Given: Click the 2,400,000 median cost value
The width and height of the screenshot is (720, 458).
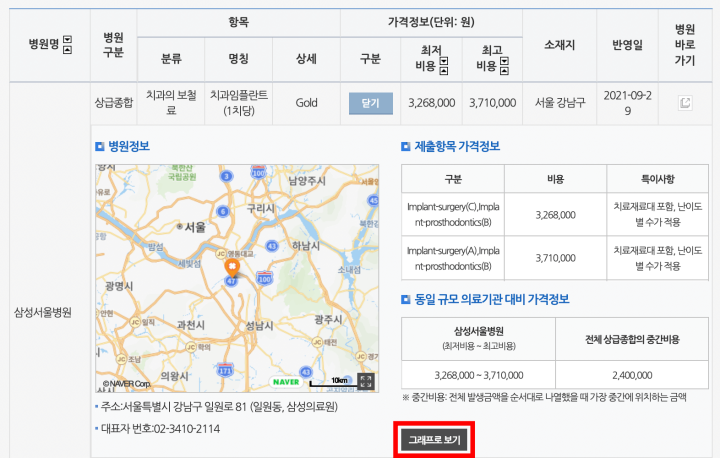Looking at the screenshot, I should click(632, 375).
